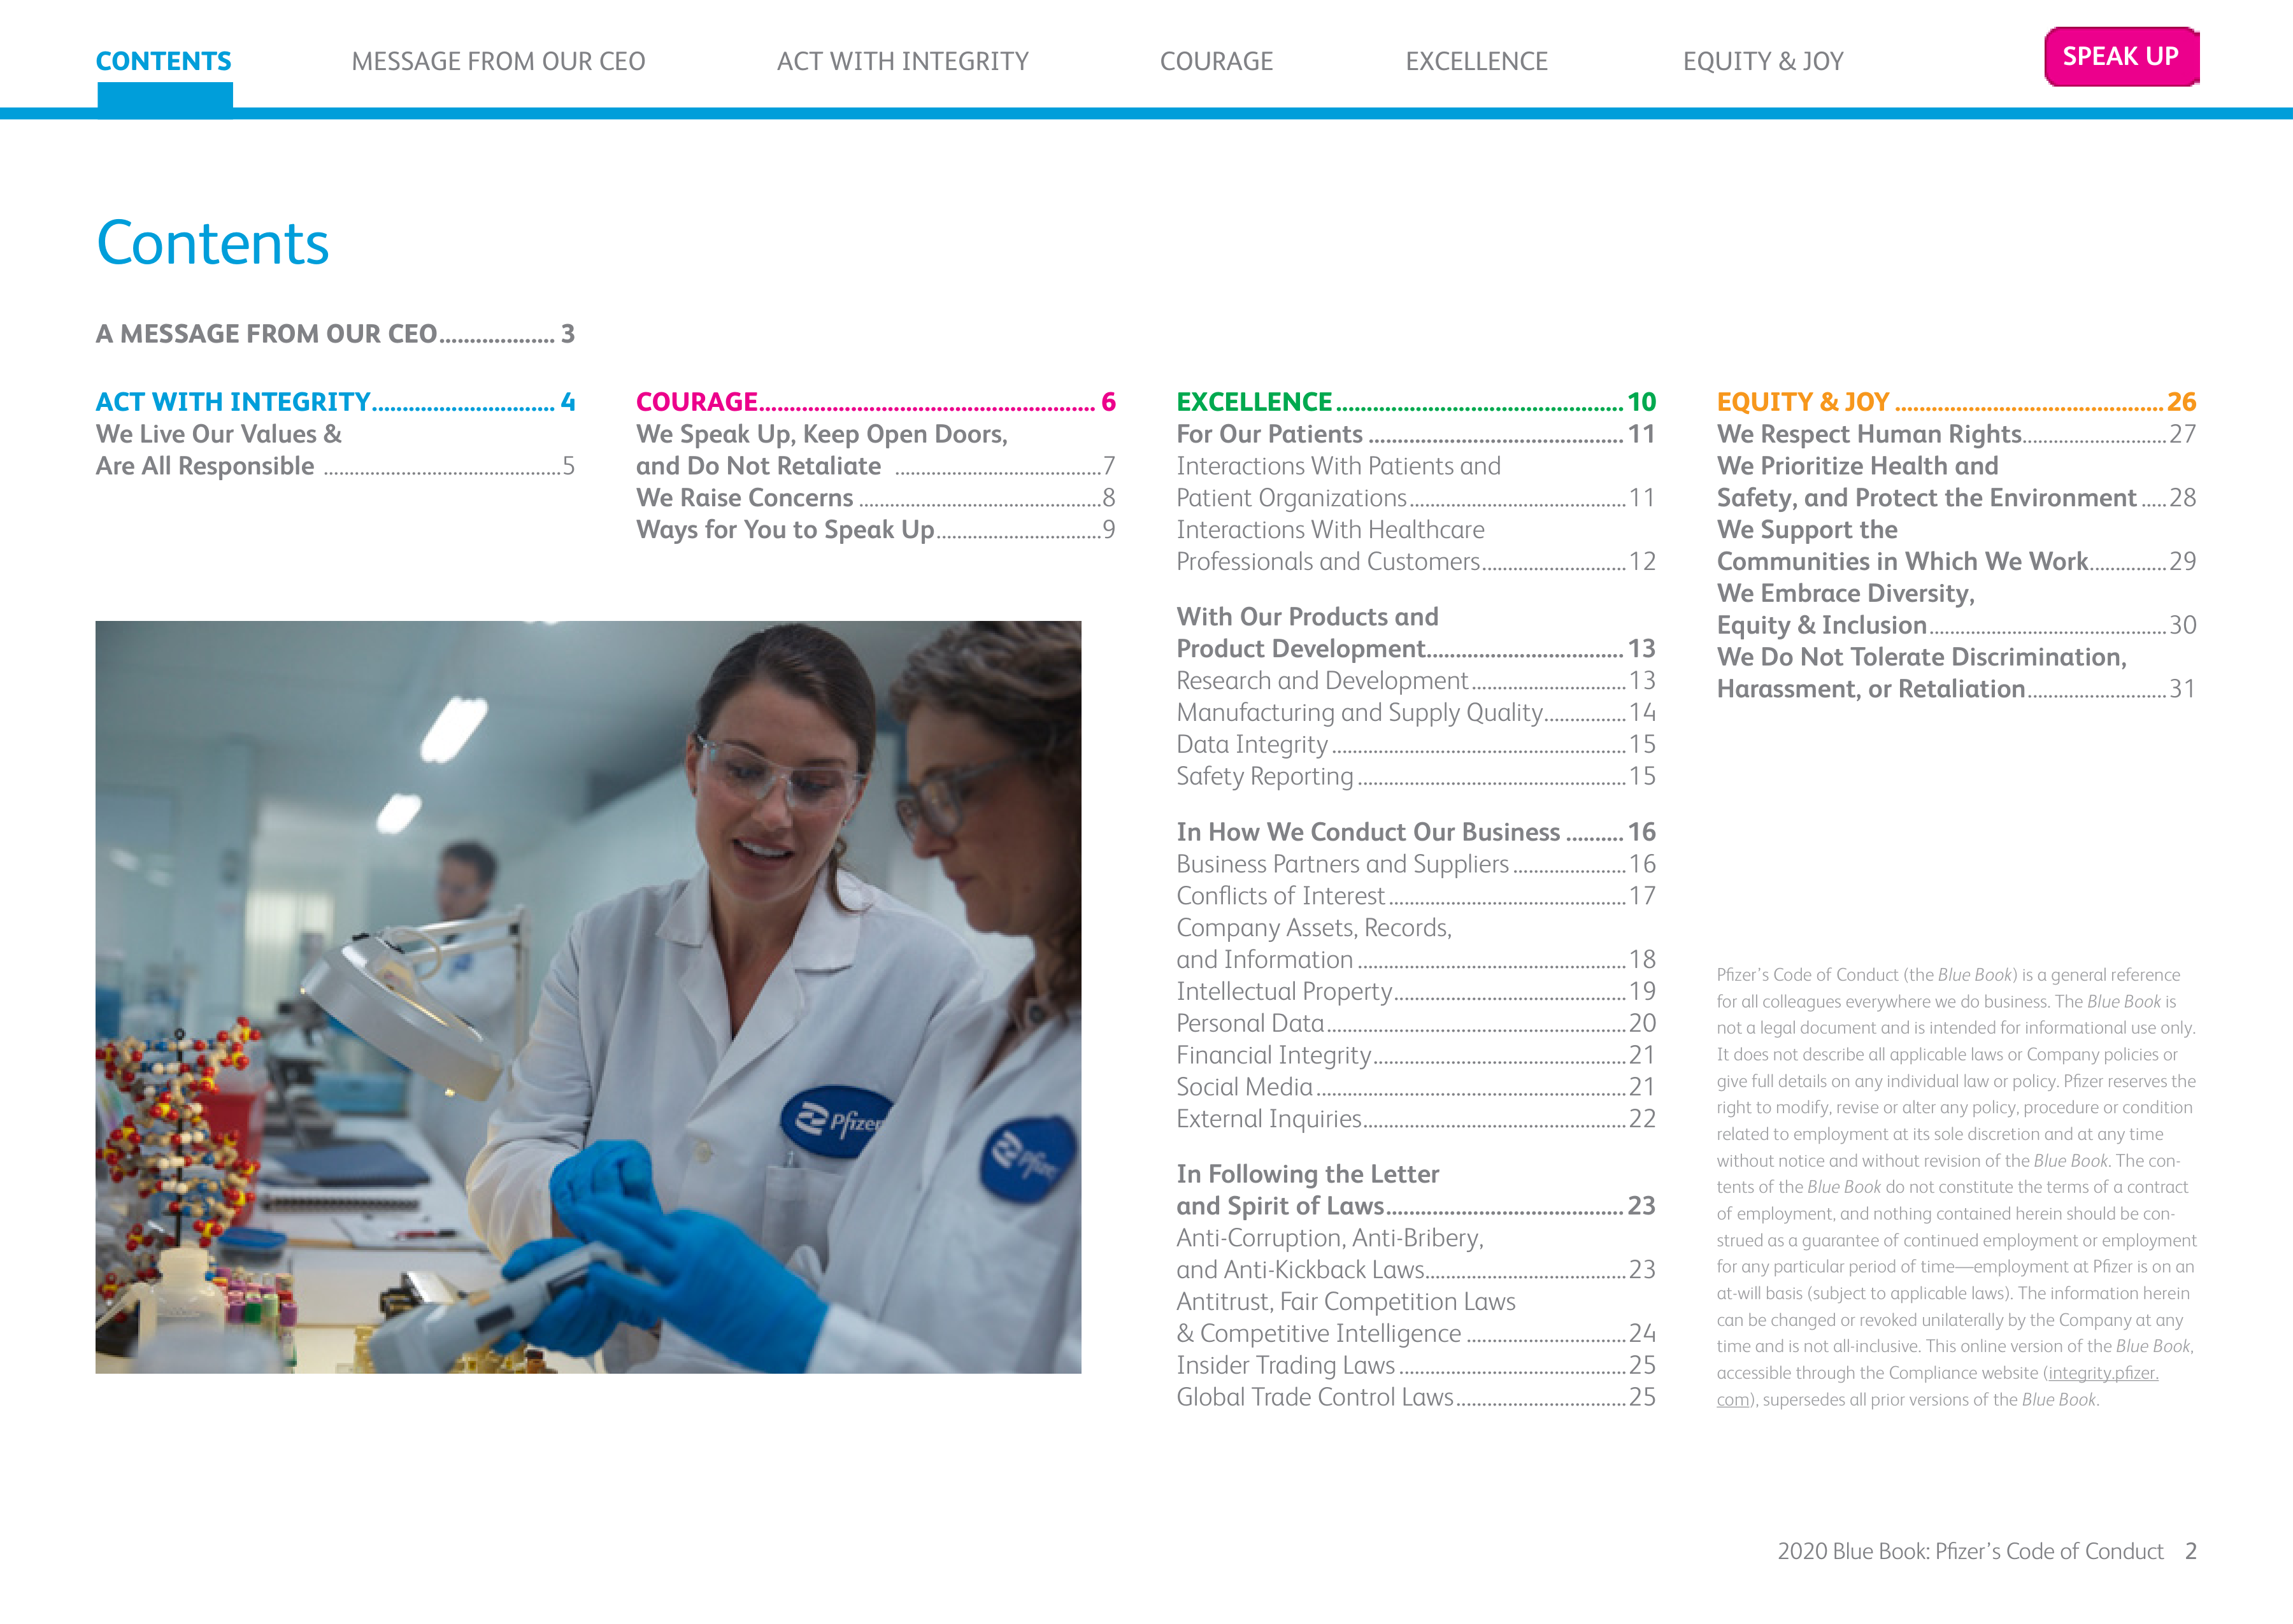
Task: Open 'Patient Organizations' page 11 entry
Action: [1416, 498]
